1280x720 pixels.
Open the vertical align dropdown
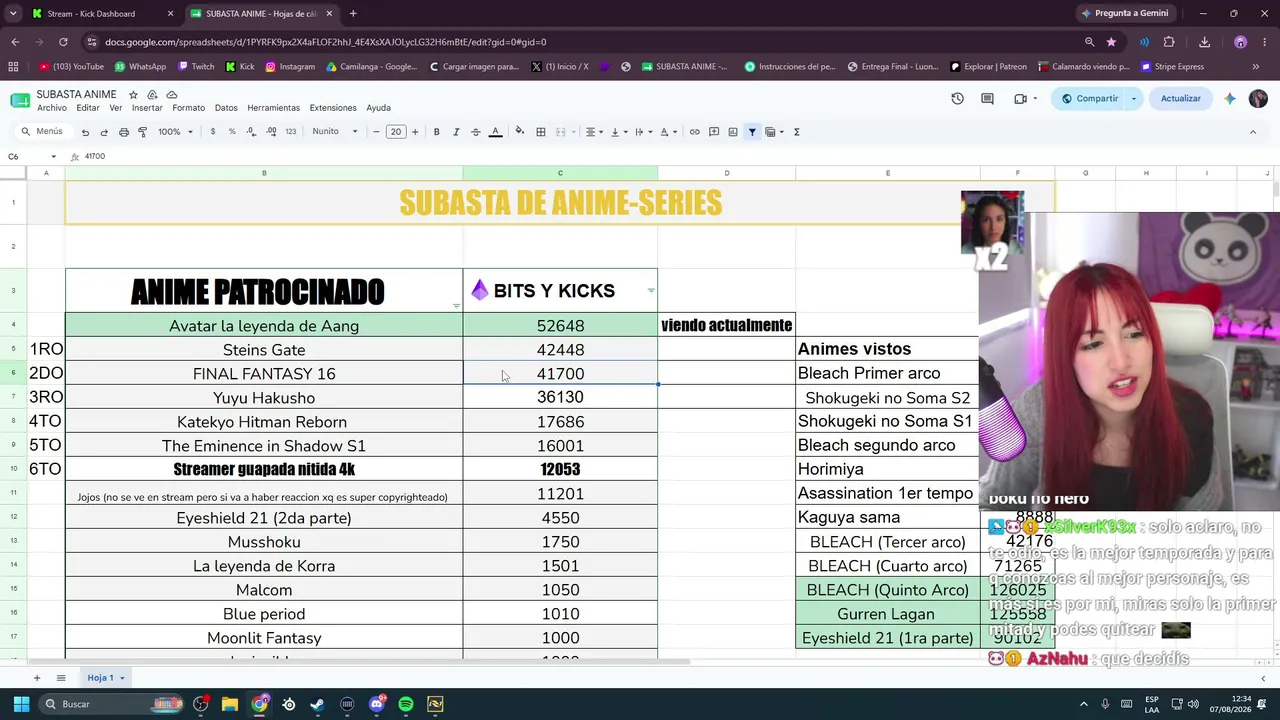(617, 132)
